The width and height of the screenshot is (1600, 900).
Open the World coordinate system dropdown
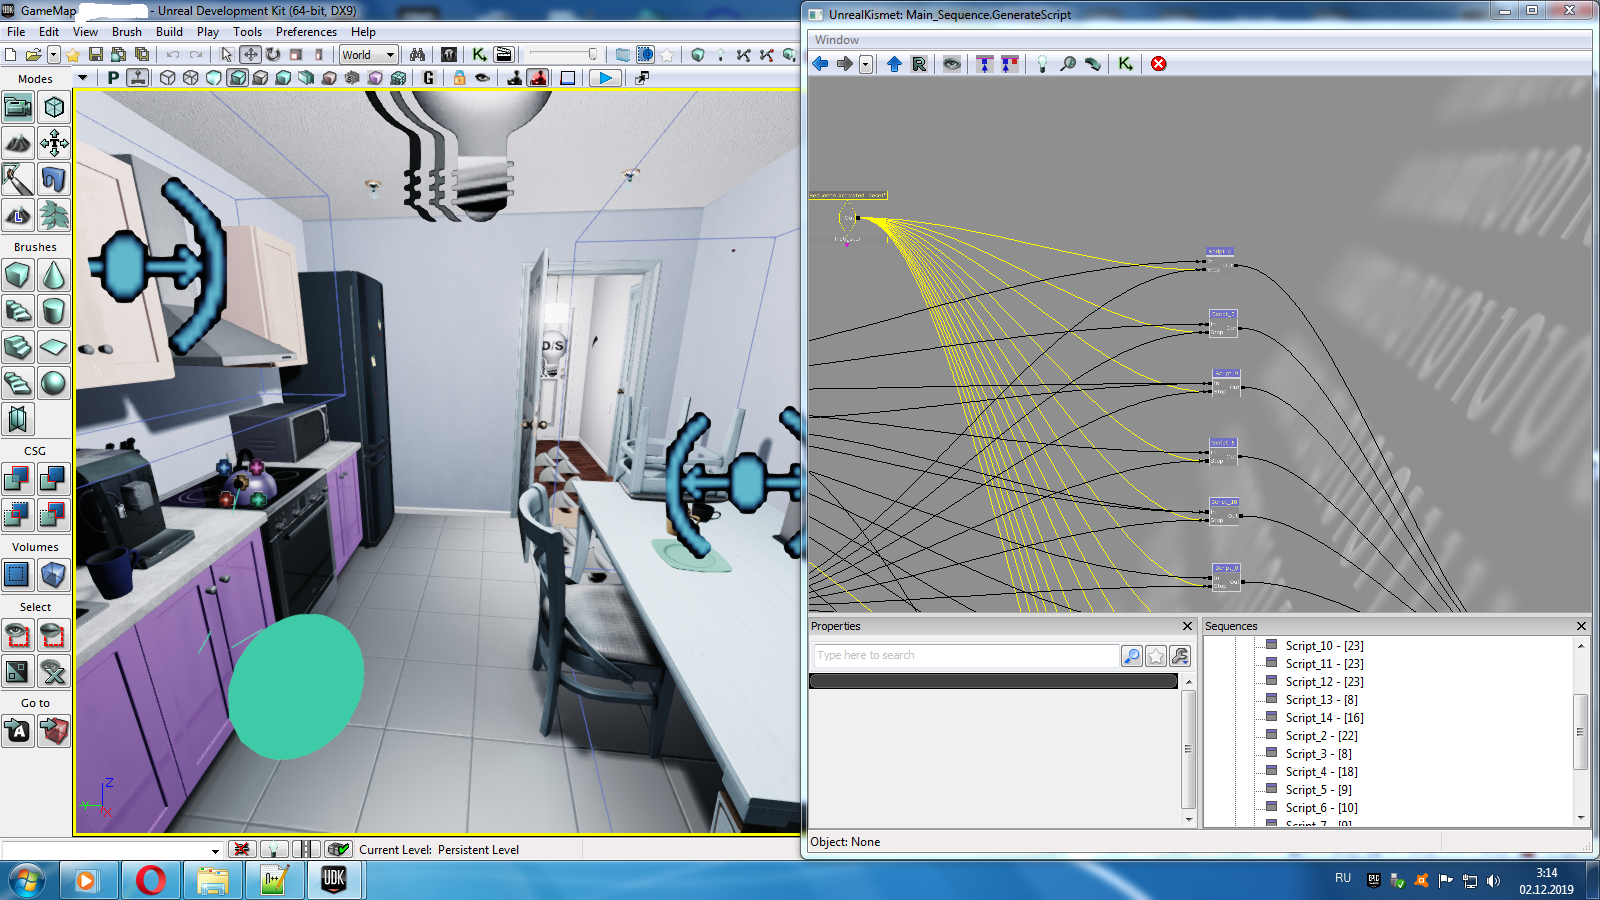click(x=368, y=55)
